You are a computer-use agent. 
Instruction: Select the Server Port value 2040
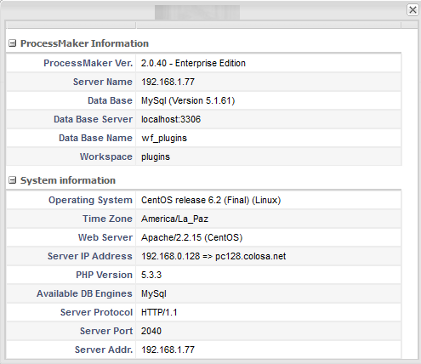click(x=151, y=331)
